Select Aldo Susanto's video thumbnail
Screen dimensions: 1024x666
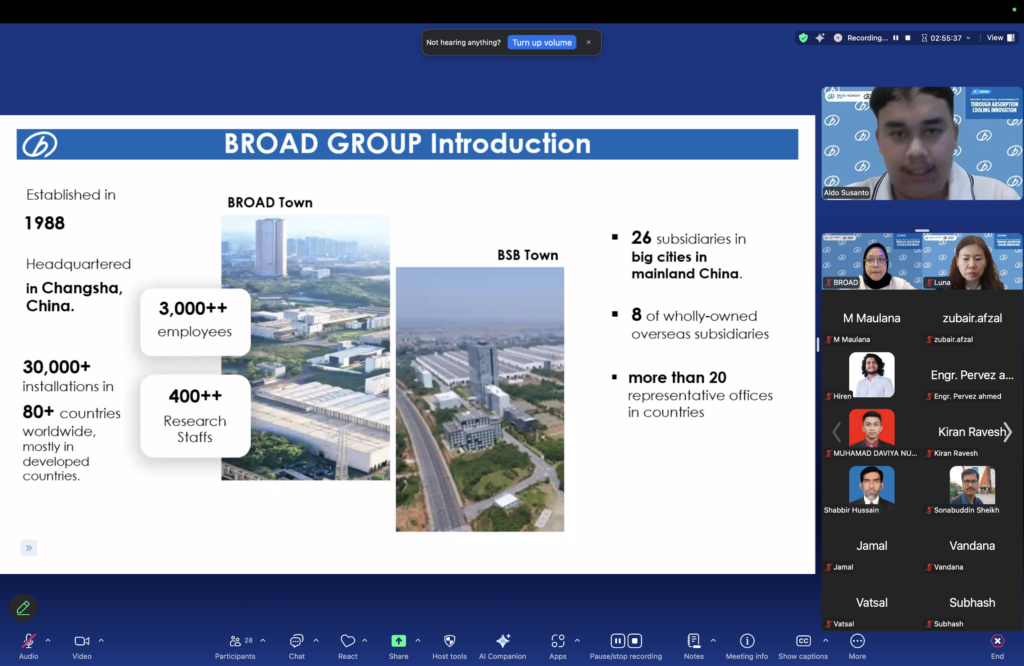pyautogui.click(x=921, y=143)
